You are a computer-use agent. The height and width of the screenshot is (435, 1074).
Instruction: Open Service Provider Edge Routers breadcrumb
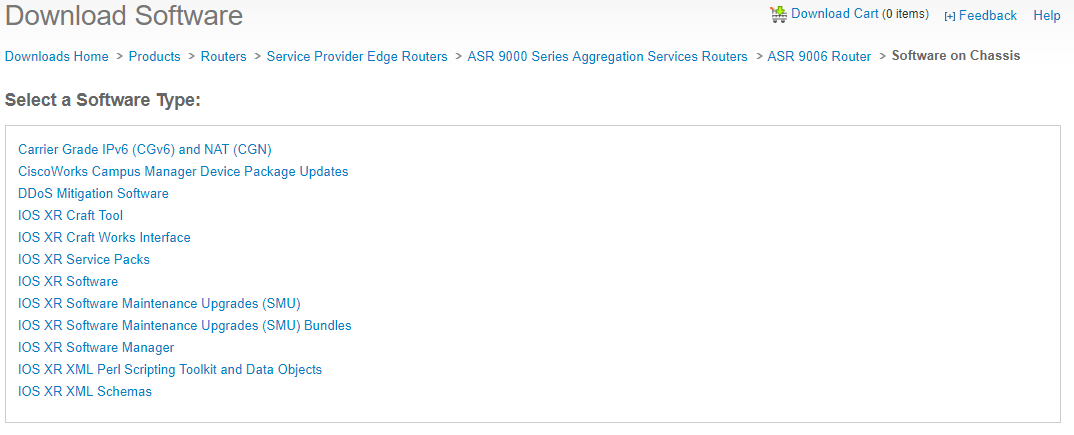pos(357,57)
